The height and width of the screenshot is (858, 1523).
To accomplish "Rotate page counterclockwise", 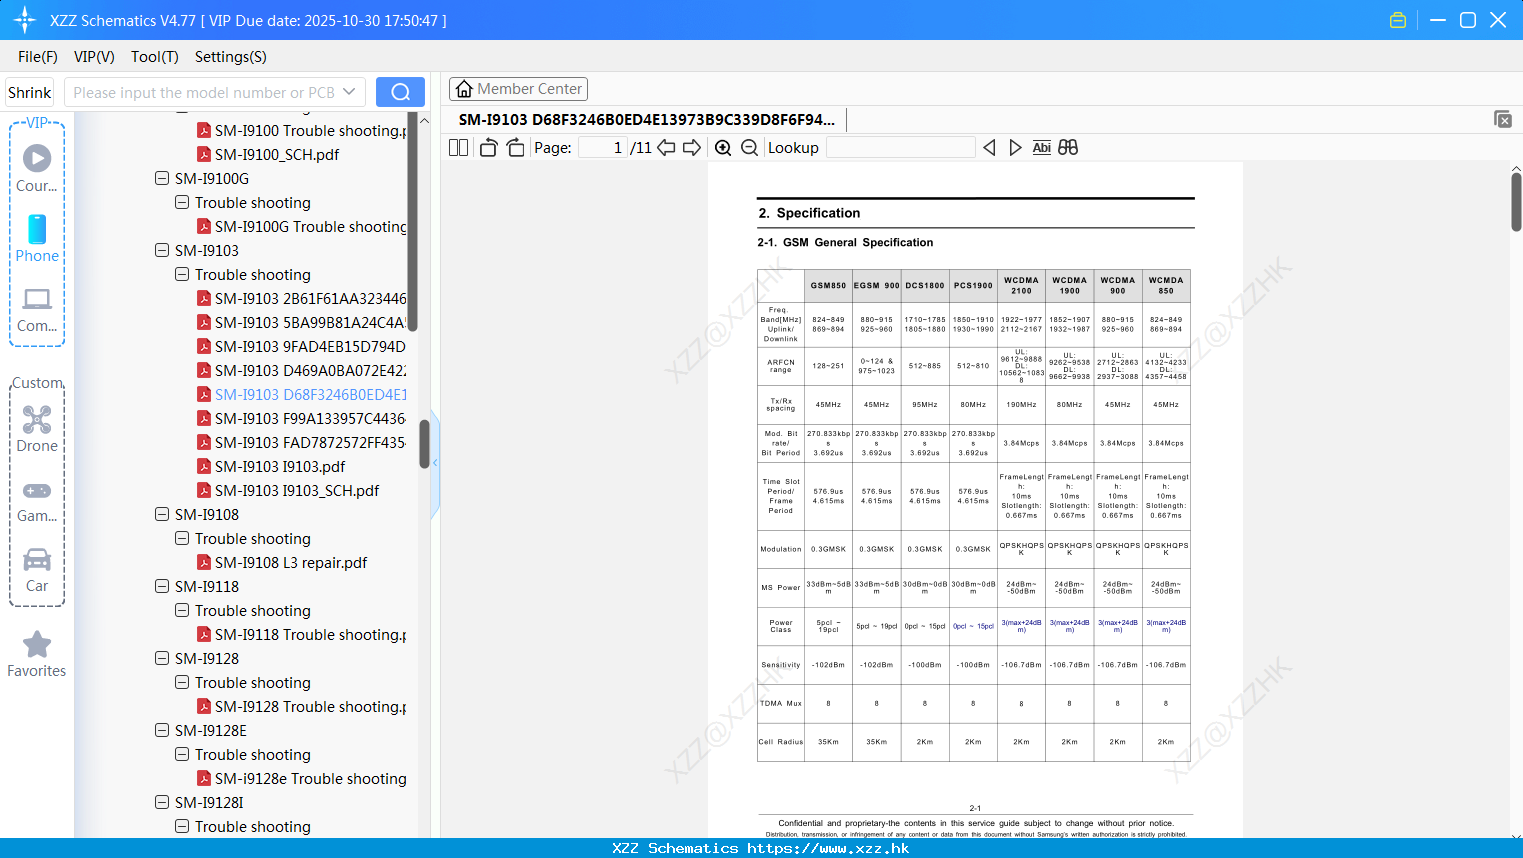I will 489,147.
